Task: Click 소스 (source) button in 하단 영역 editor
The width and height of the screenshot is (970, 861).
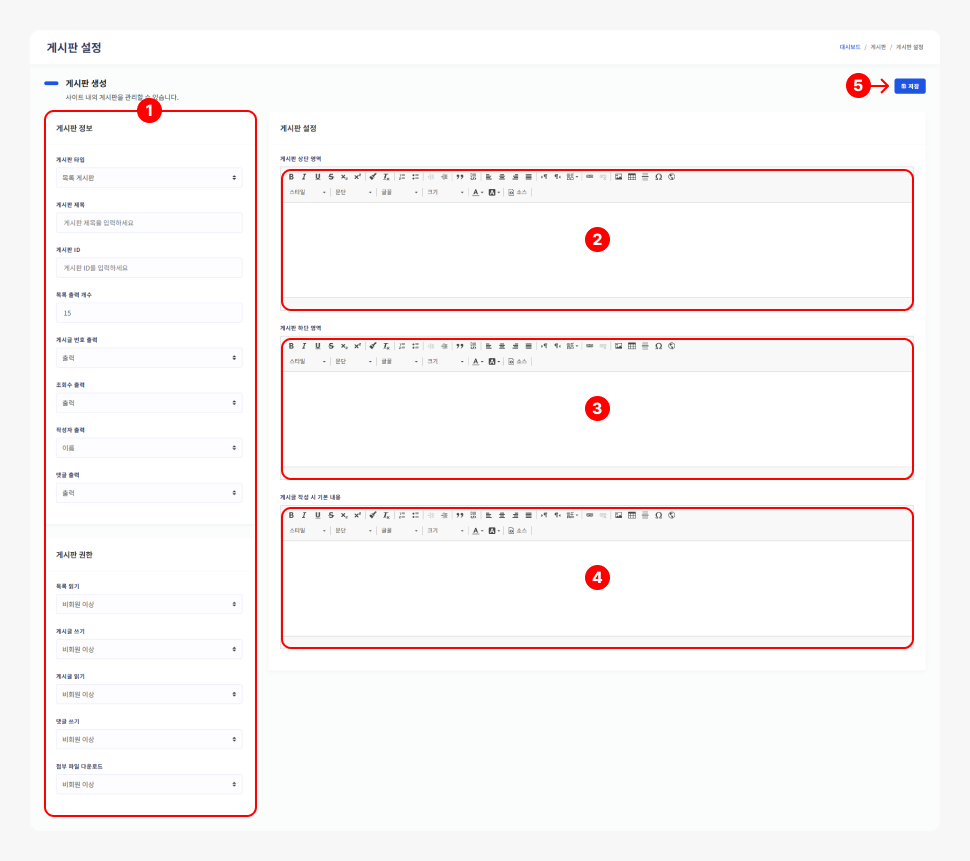Action: coord(518,361)
